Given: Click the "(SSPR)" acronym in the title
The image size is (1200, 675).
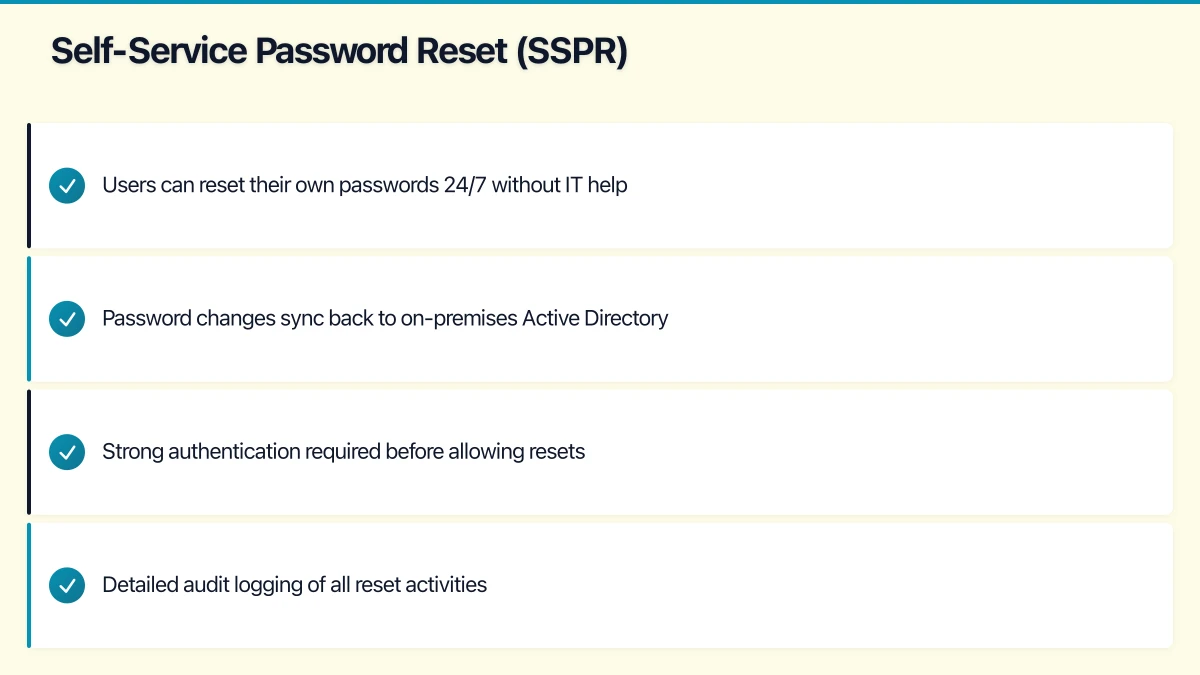Looking at the screenshot, I should [x=571, y=51].
